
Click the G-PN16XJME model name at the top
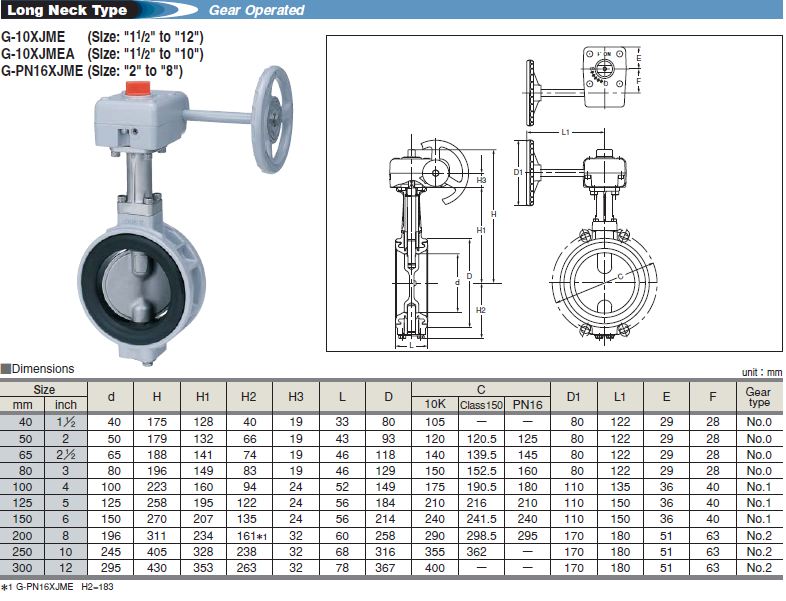pyautogui.click(x=41, y=70)
